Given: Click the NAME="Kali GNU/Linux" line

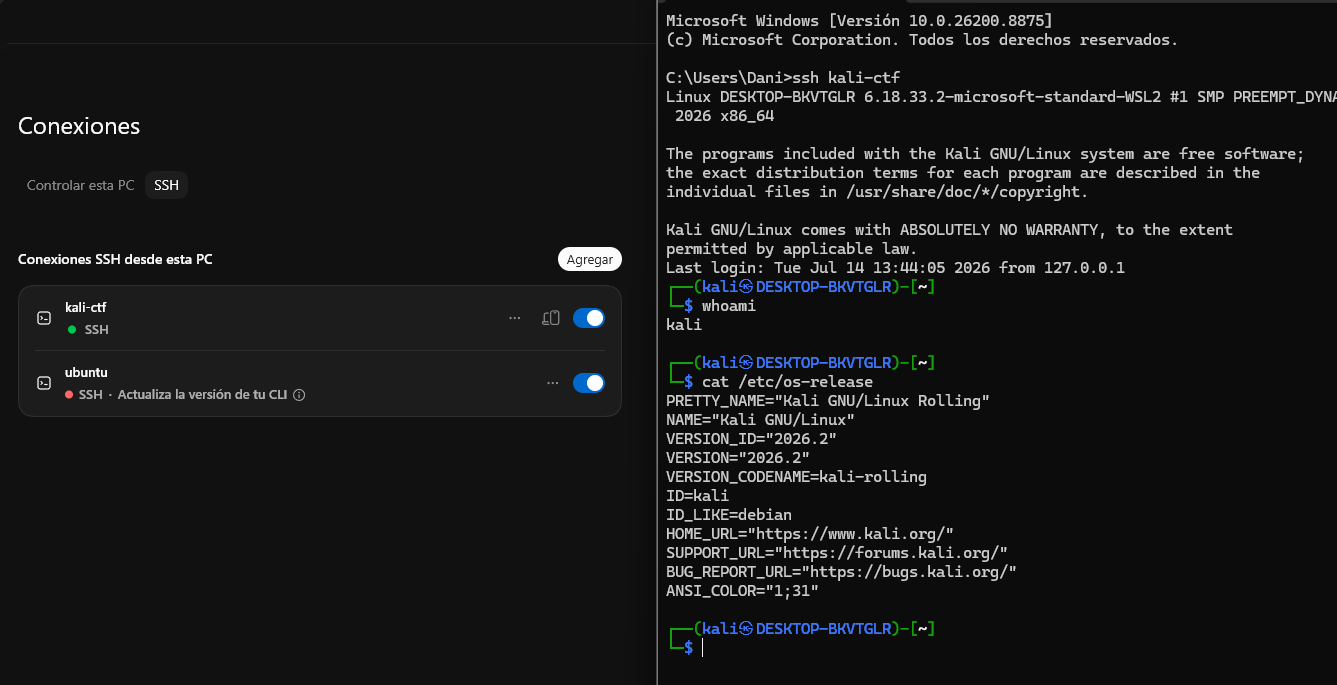Looking at the screenshot, I should tap(760, 420).
